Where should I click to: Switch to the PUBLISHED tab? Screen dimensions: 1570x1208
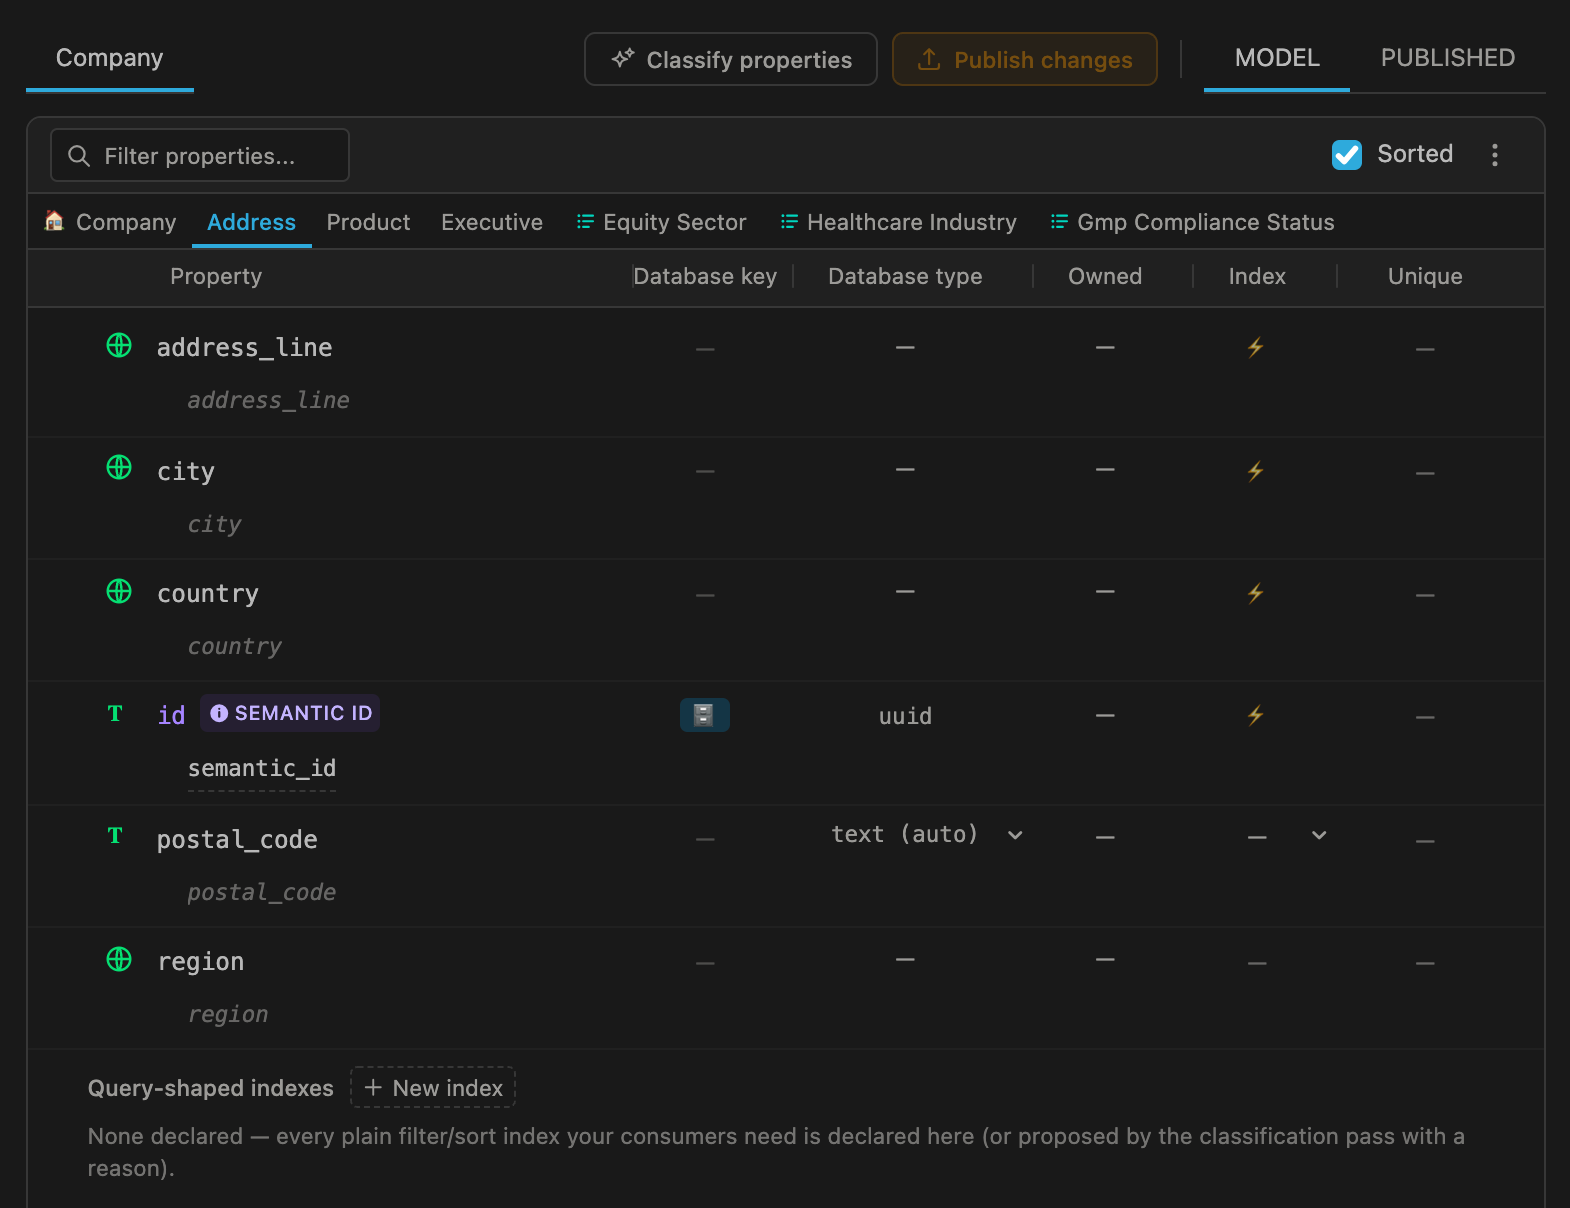tap(1447, 58)
